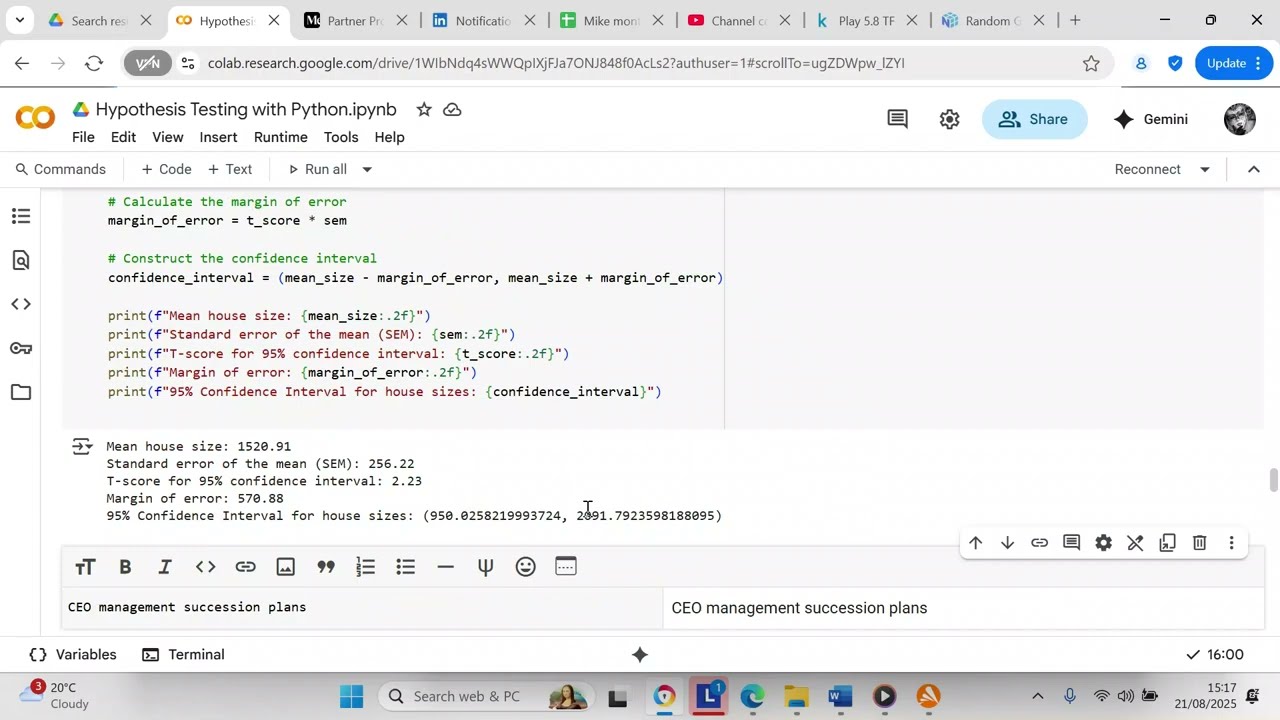The image size is (1280, 720).
Task: Open more cell actions menu
Action: 1231,543
